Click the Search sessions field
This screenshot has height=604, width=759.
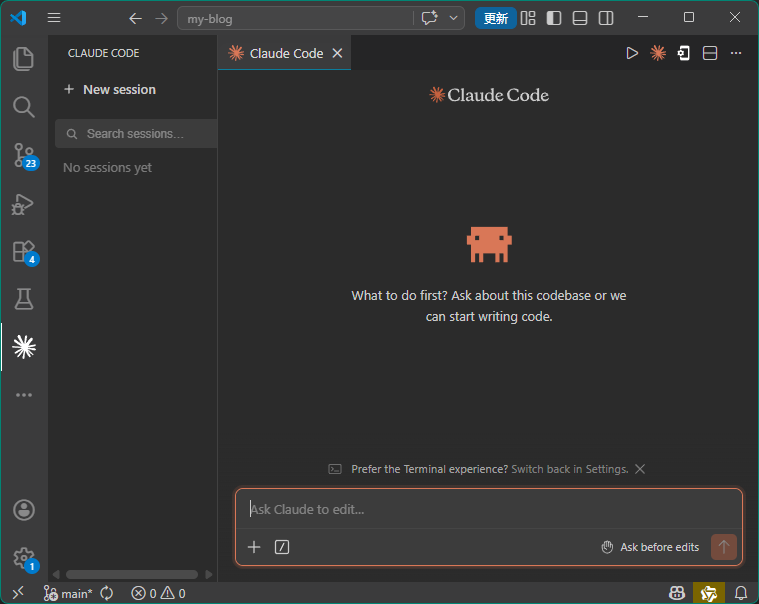click(x=136, y=134)
